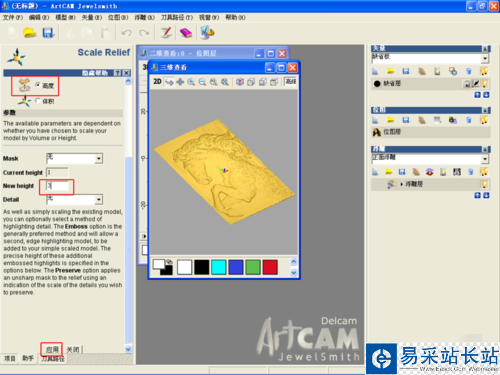The height and width of the screenshot is (375, 500).
Task: Open the purple help book icon
Action: tap(186, 33)
